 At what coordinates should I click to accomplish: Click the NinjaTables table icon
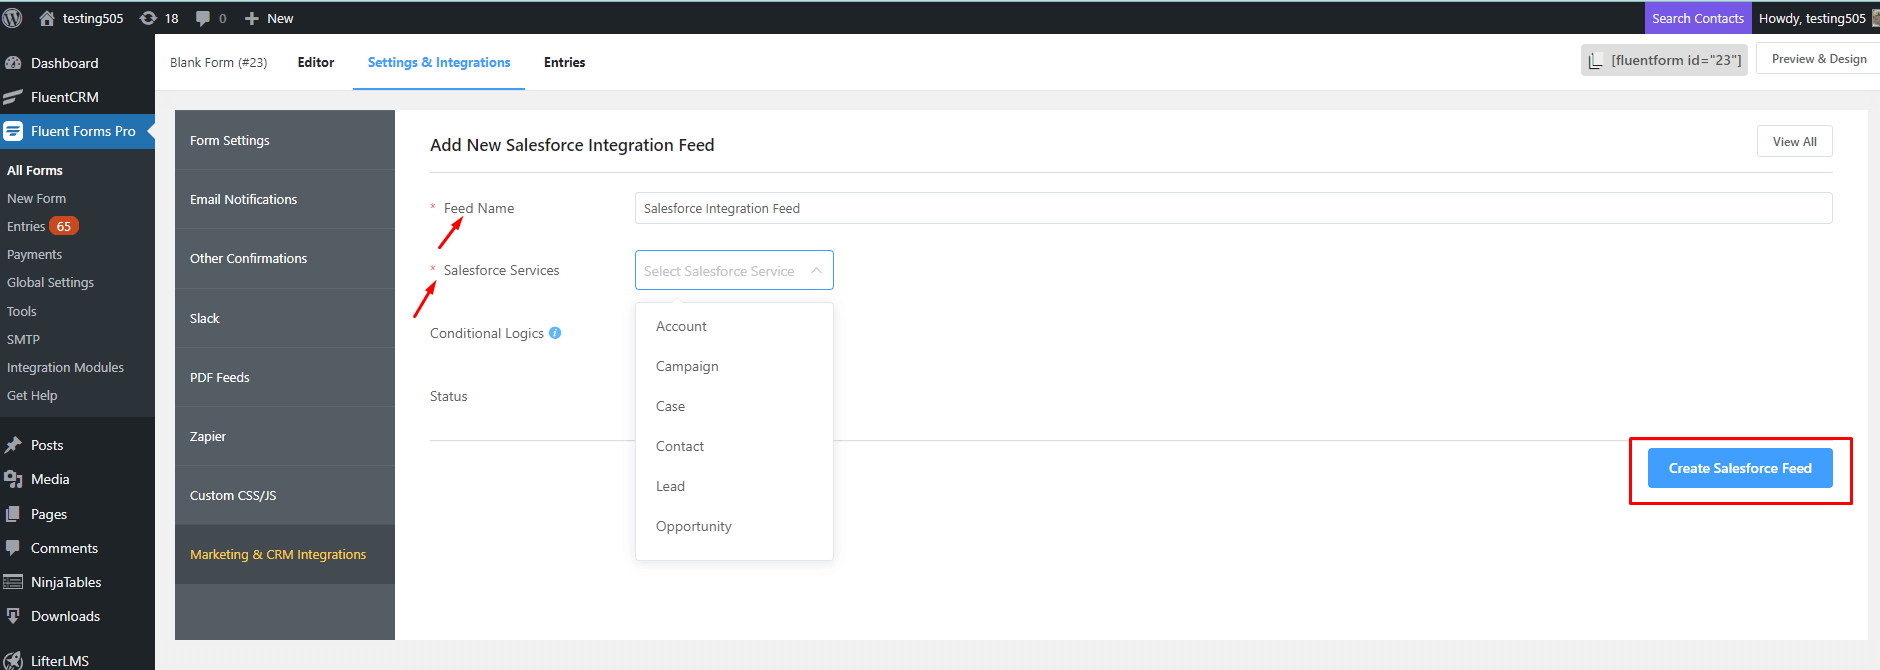click(13, 582)
